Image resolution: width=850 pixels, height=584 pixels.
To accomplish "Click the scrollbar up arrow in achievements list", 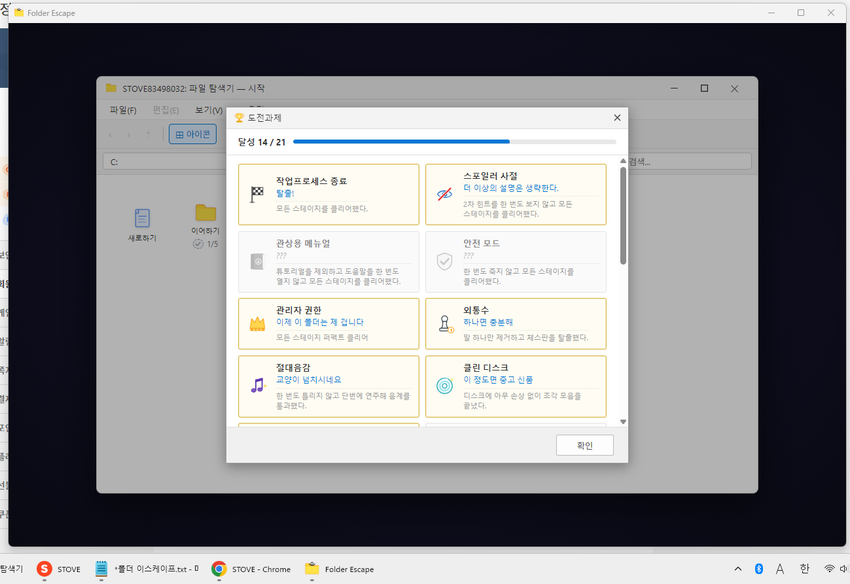I will point(623,161).
